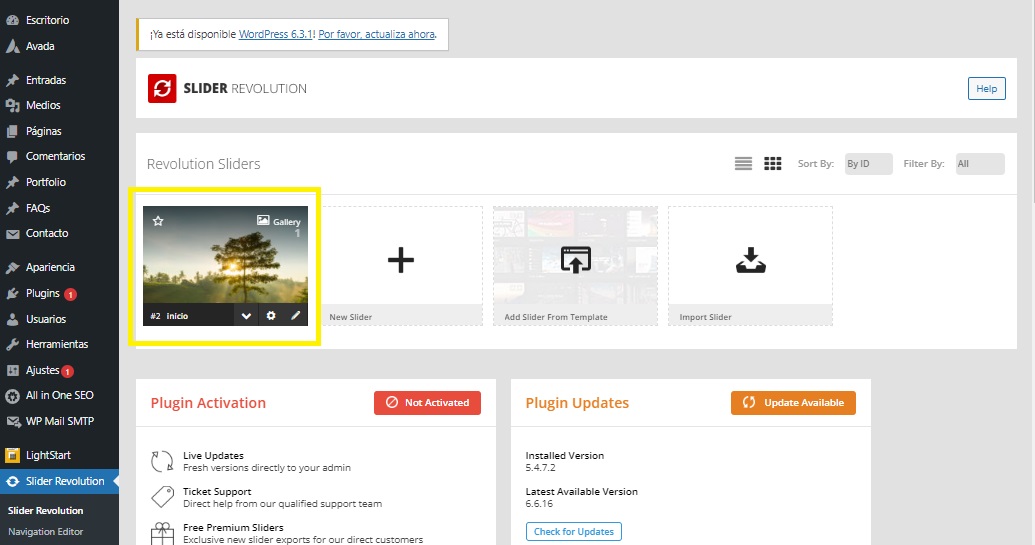Click the Slider Revolution logo icon
Image resolution: width=1035 pixels, height=545 pixels.
[x=162, y=89]
